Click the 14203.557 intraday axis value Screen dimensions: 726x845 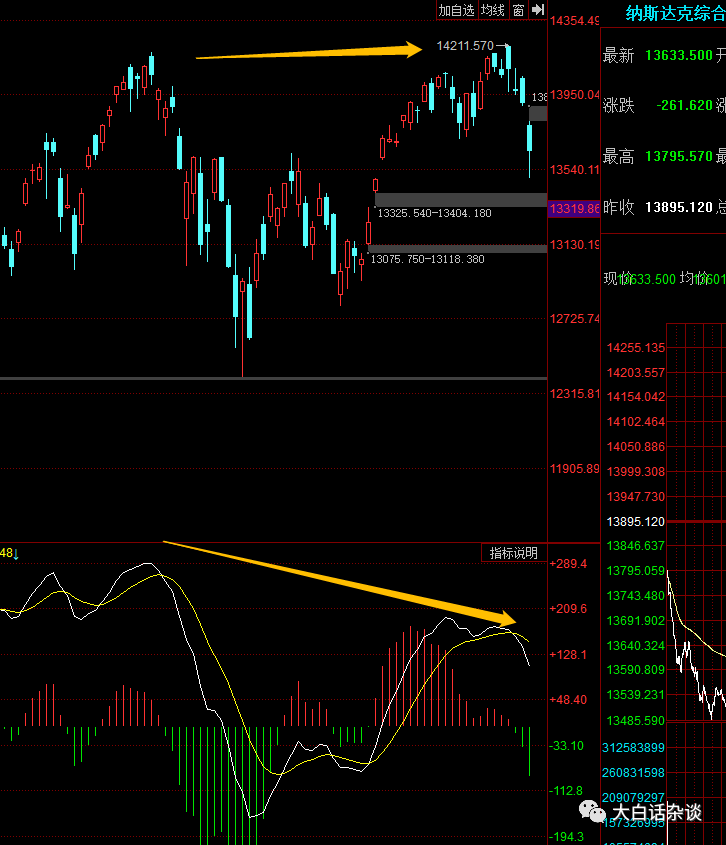click(636, 373)
